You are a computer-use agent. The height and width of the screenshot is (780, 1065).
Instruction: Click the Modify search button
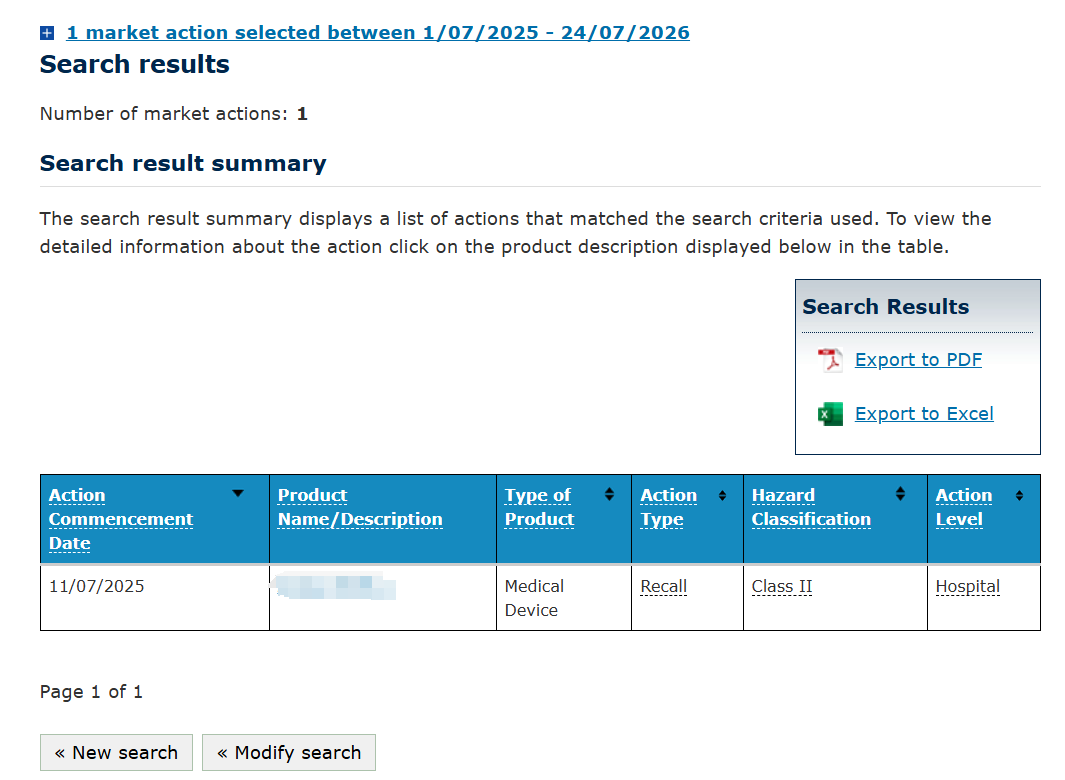point(289,752)
